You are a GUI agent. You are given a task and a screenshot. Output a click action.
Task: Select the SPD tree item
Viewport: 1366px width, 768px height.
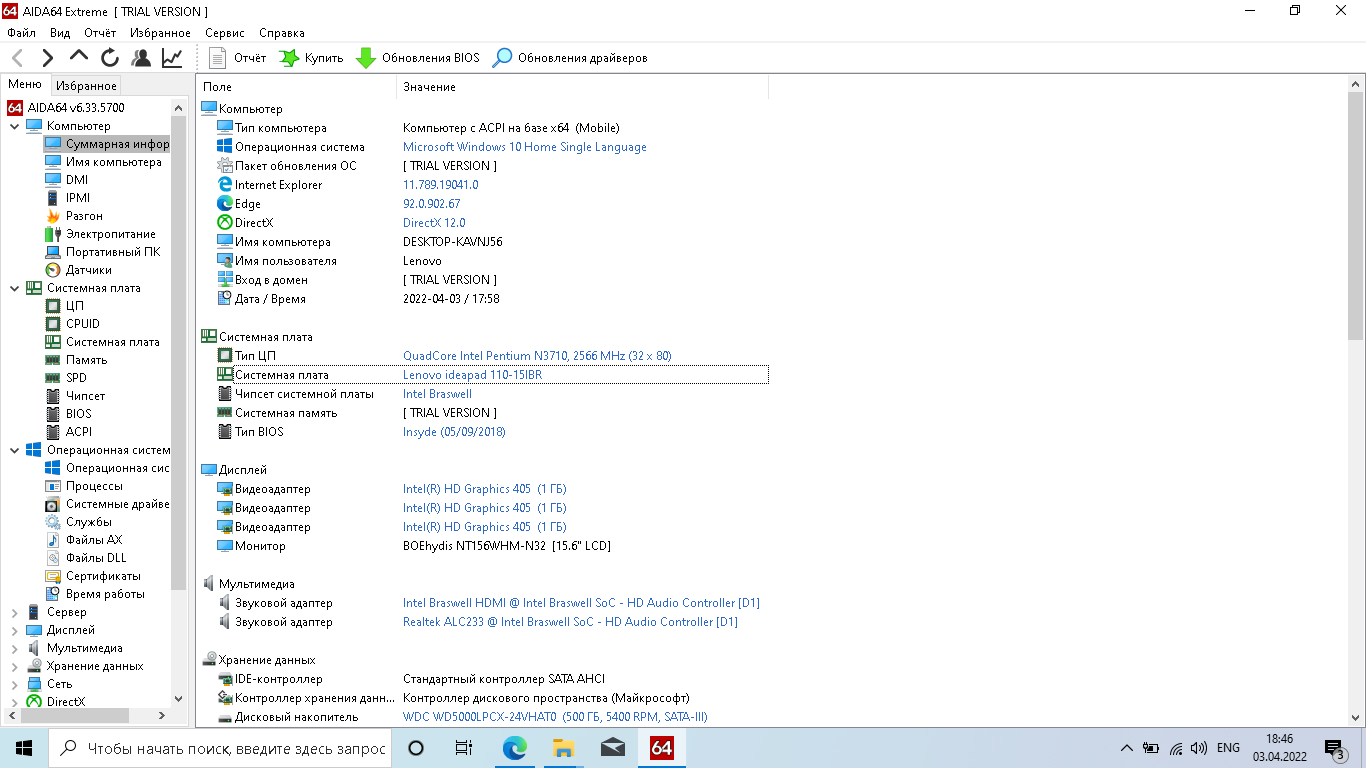[x=66, y=378]
